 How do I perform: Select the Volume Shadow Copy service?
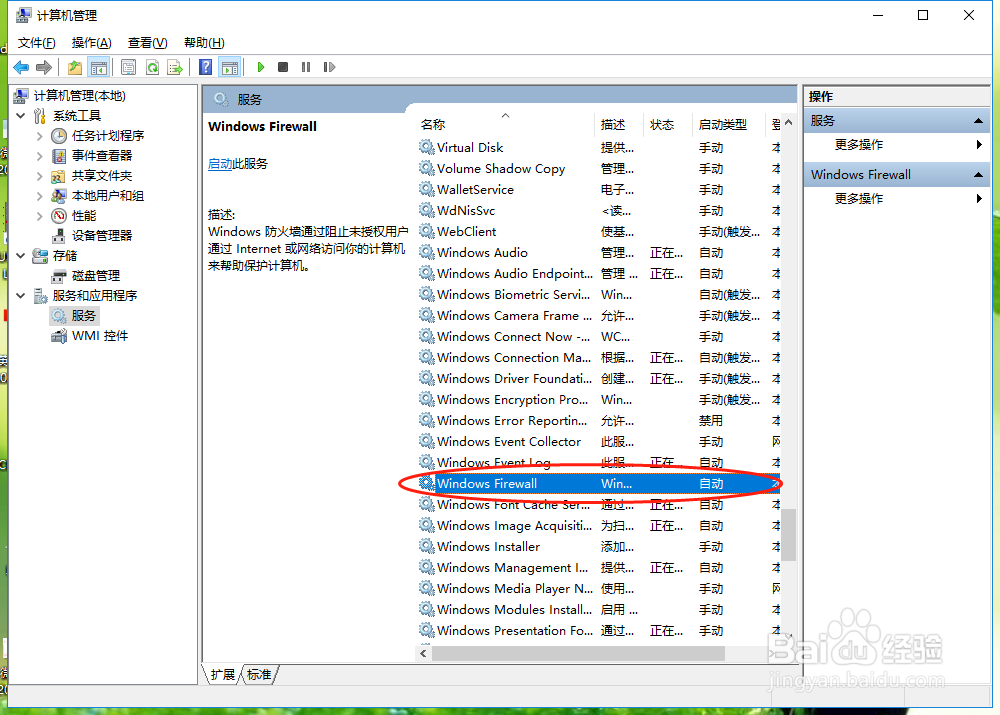point(599,168)
